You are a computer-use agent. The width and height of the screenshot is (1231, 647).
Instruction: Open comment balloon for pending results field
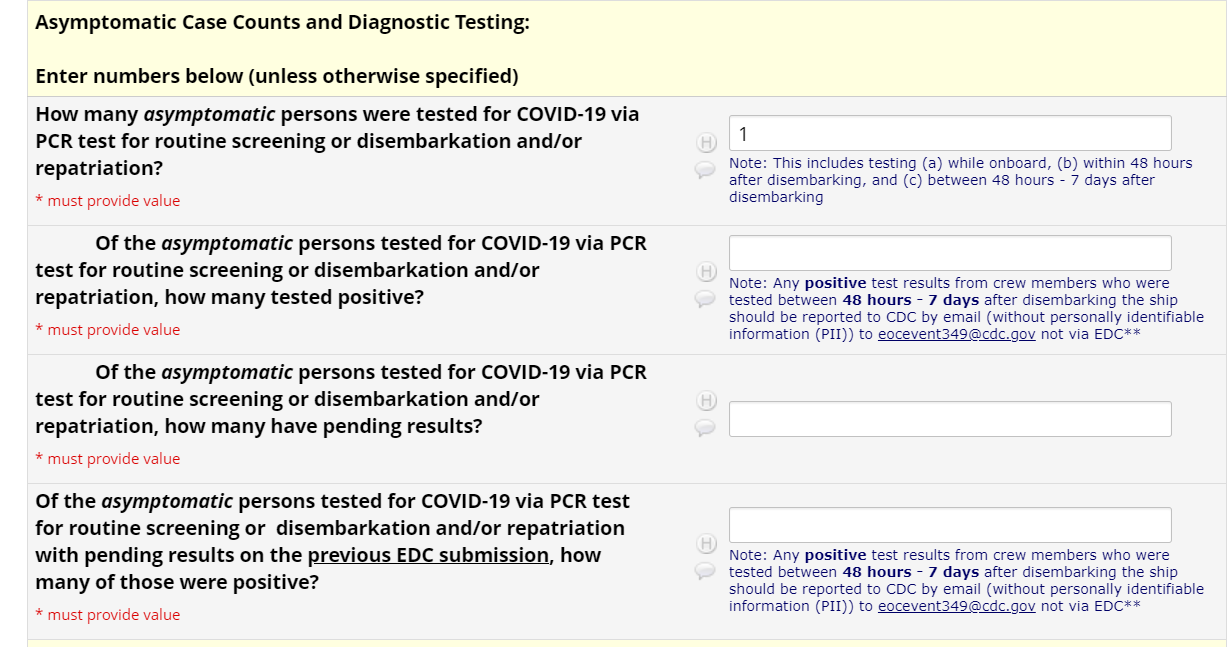tap(705, 427)
